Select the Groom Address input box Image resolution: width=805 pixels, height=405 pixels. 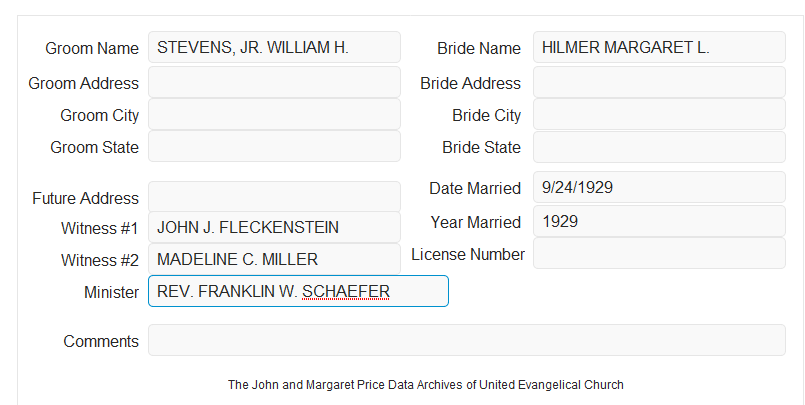(x=274, y=82)
